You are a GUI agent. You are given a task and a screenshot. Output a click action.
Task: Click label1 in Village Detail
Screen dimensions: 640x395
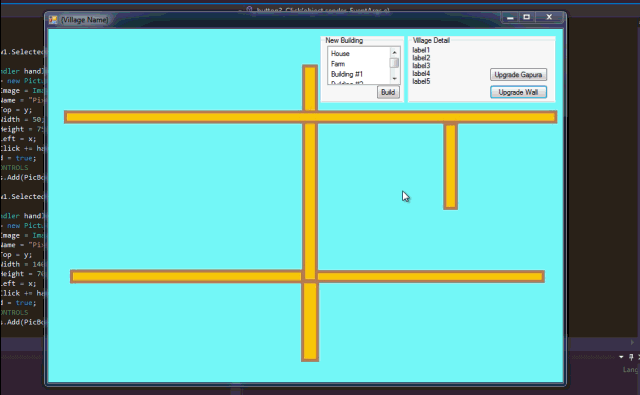coord(421,50)
